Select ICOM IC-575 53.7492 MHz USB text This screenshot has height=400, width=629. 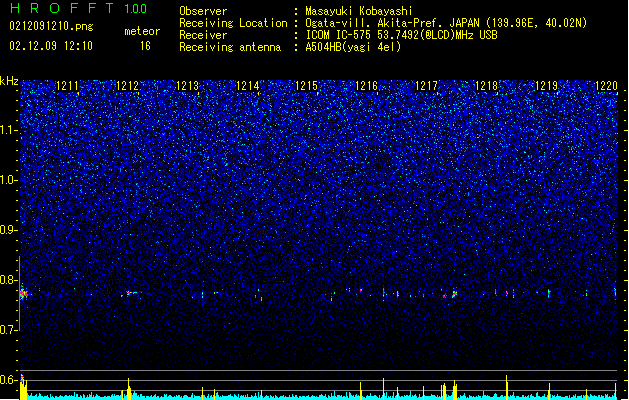tap(401, 35)
